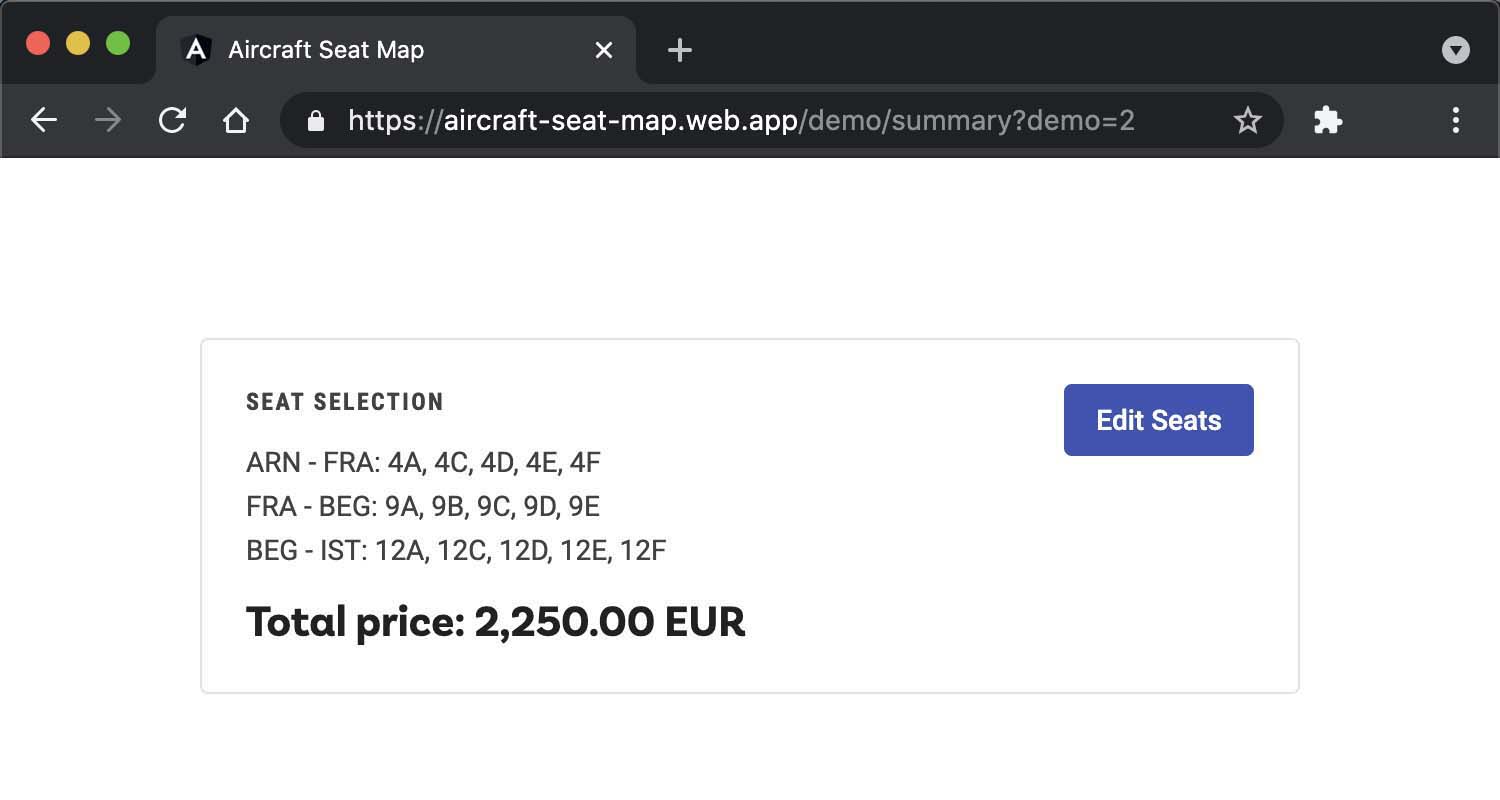Viewport: 1500px width, 800px height.
Task: Click the BEG - IST seat list
Action: click(456, 551)
